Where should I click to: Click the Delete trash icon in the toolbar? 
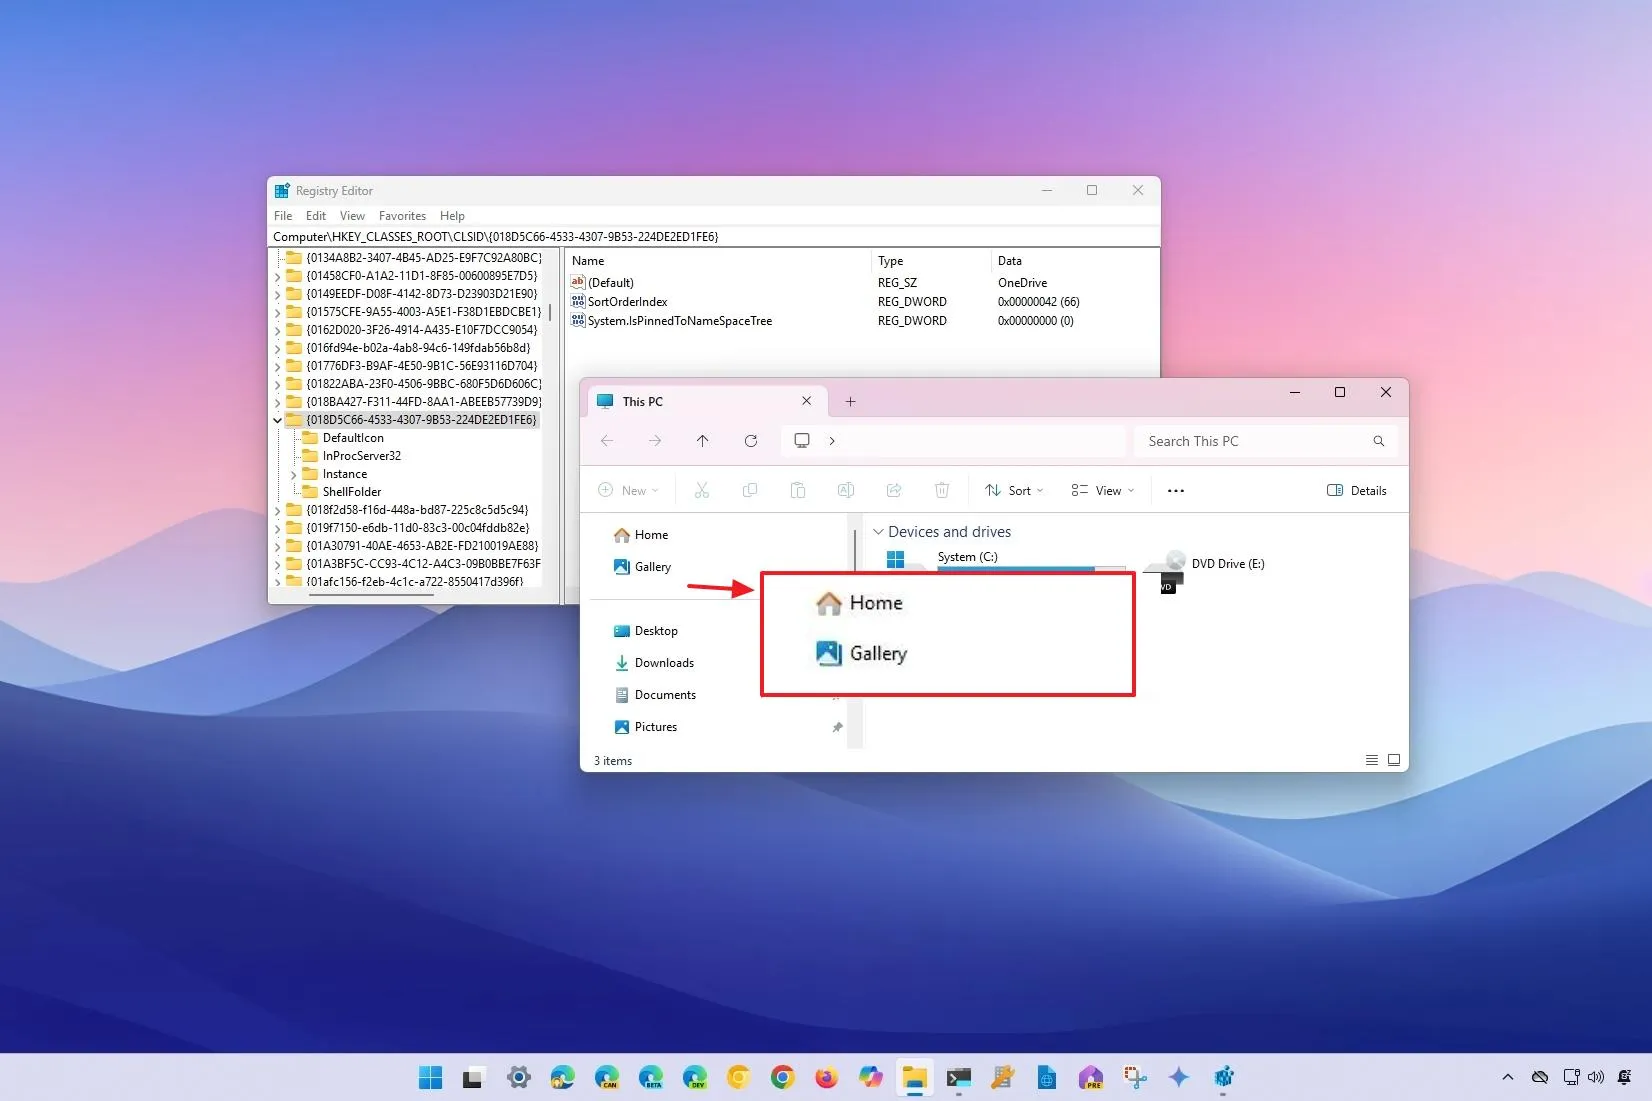pos(941,490)
